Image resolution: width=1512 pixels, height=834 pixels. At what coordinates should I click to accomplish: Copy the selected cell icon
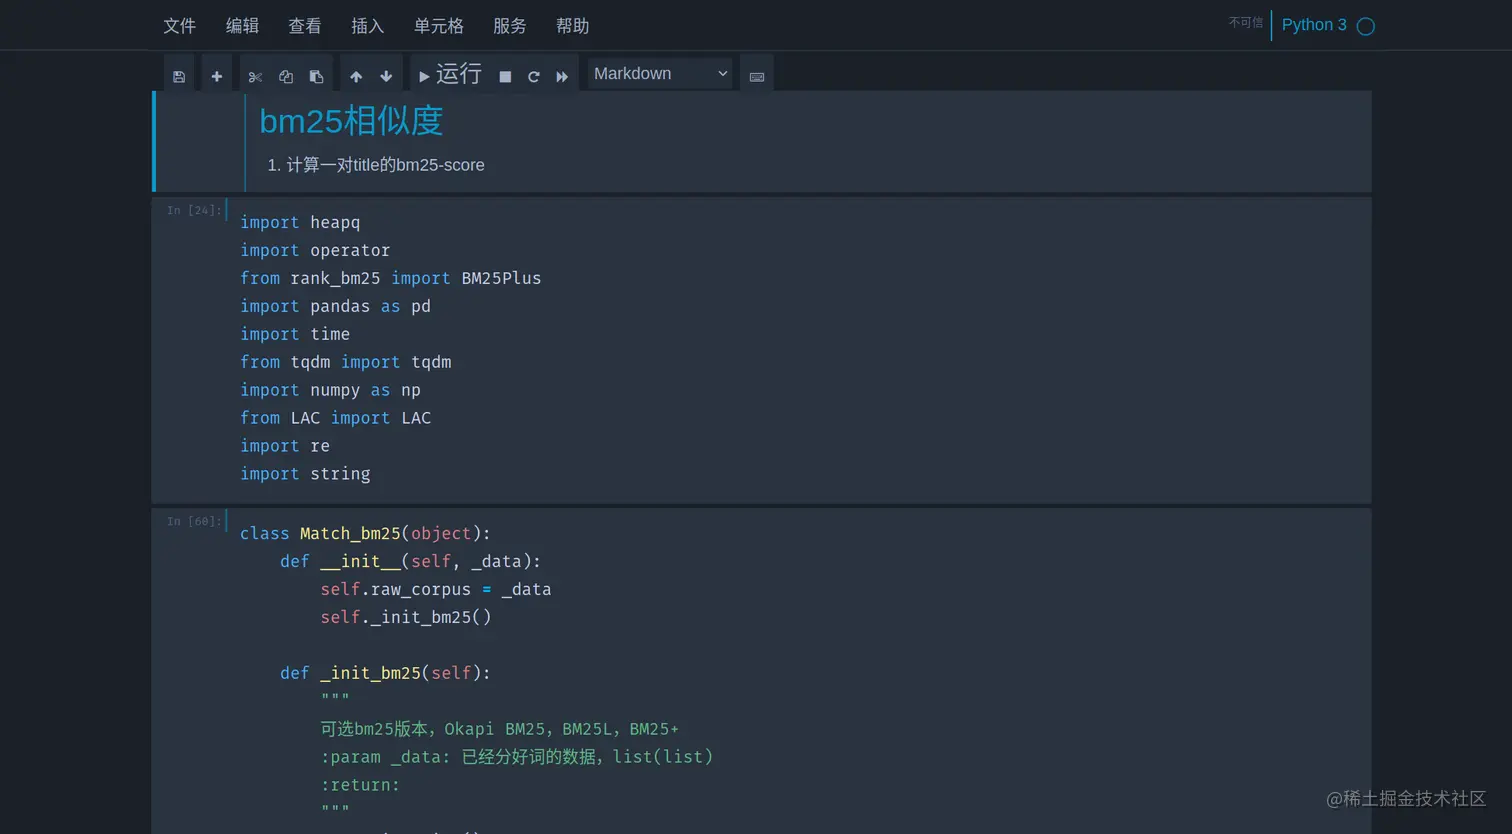pyautogui.click(x=286, y=76)
